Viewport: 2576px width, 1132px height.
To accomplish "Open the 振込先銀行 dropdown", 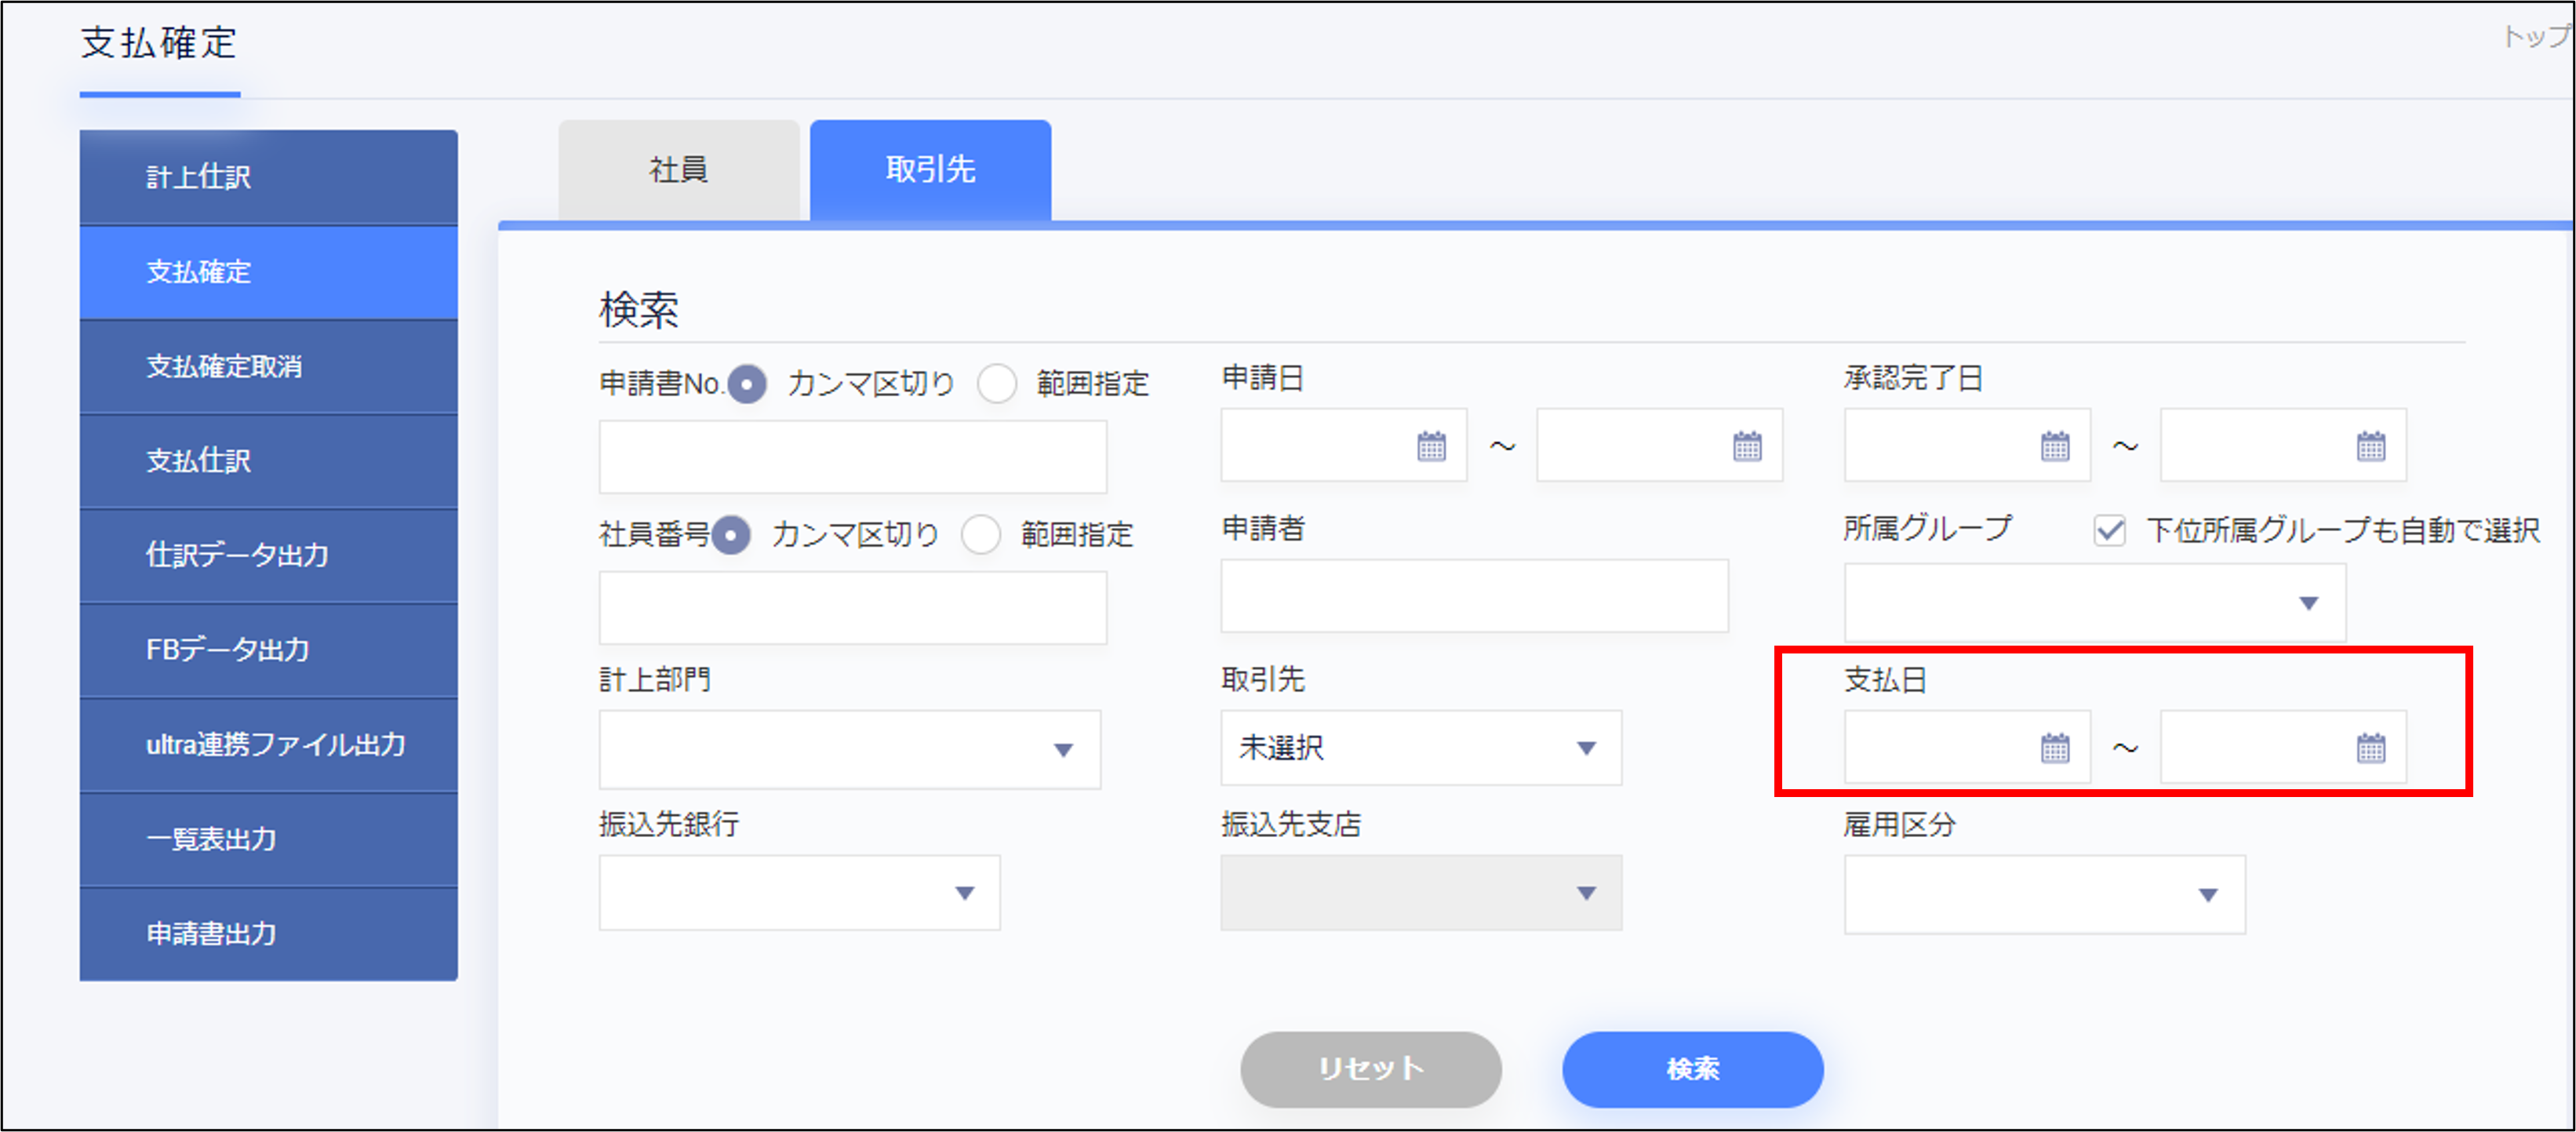I will tap(799, 893).
